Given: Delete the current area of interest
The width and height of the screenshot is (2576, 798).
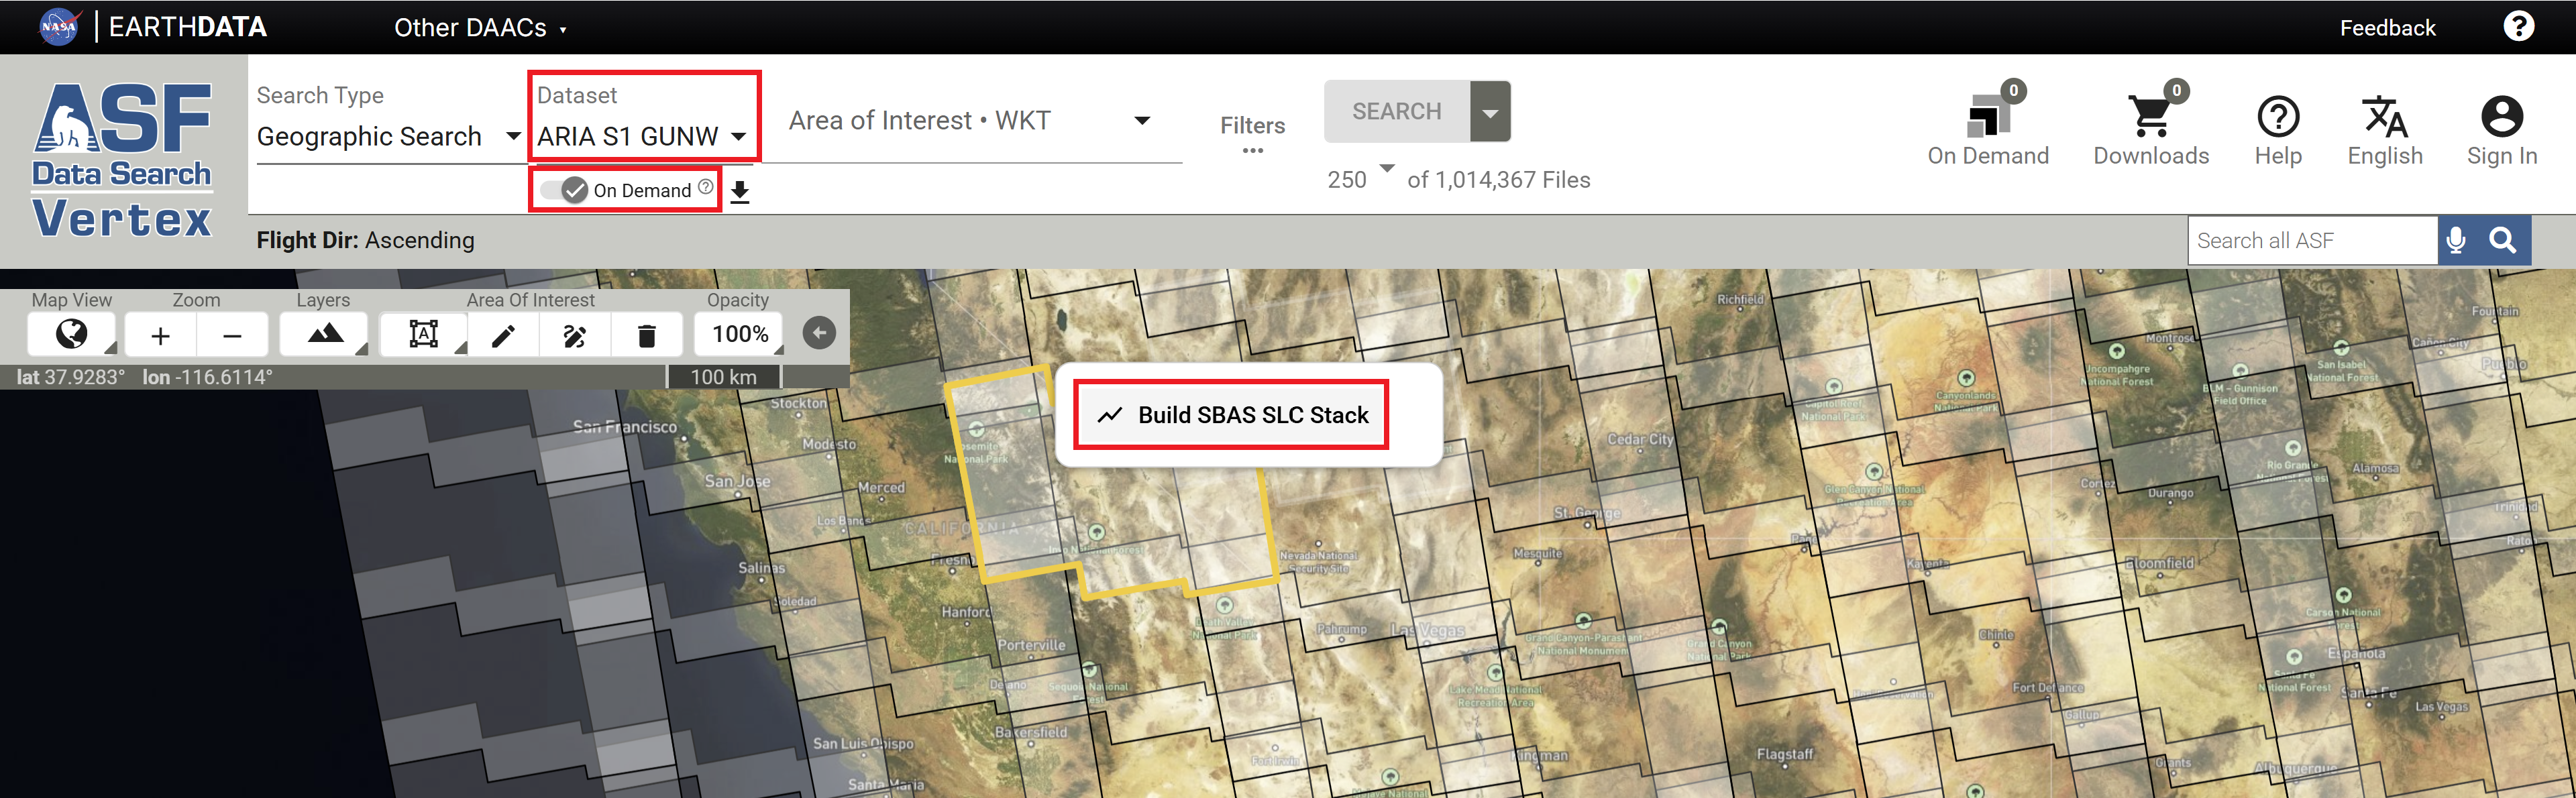Looking at the screenshot, I should (646, 334).
